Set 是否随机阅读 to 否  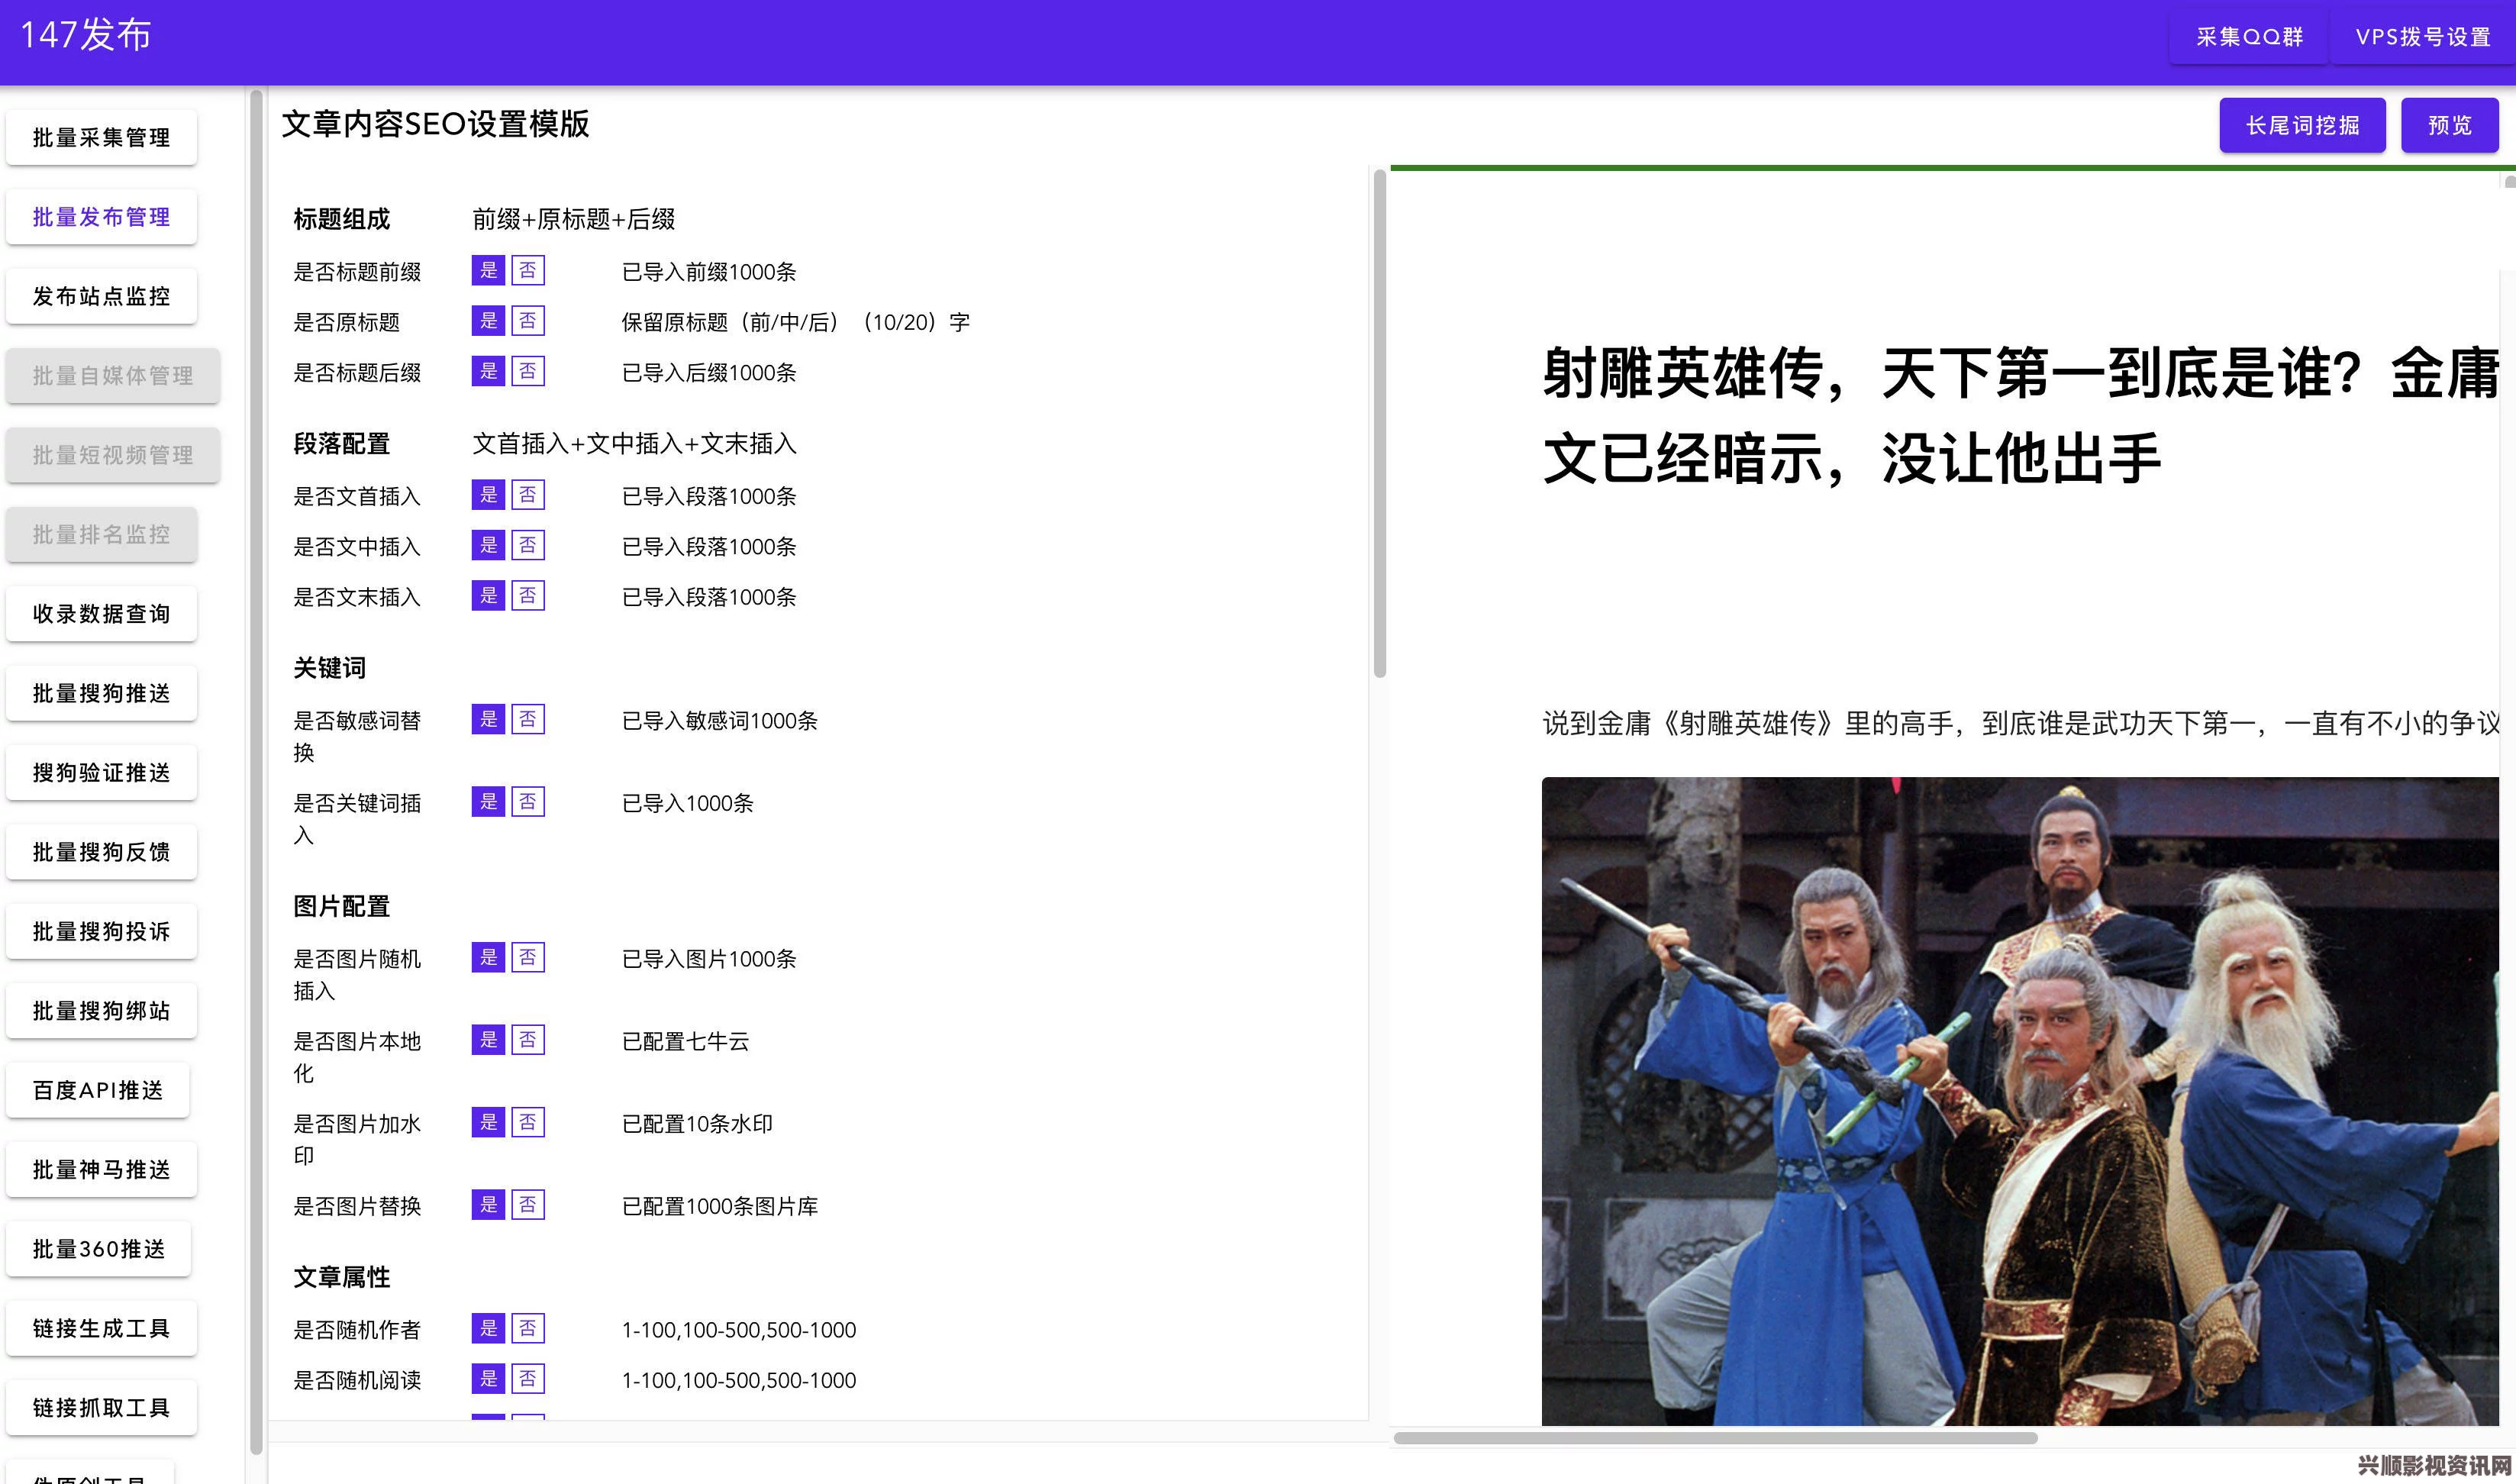point(528,1379)
